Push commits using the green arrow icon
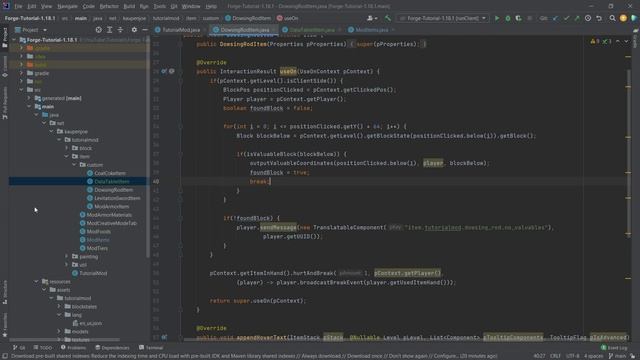Viewport: 640px width, 360px height. click(x=577, y=18)
